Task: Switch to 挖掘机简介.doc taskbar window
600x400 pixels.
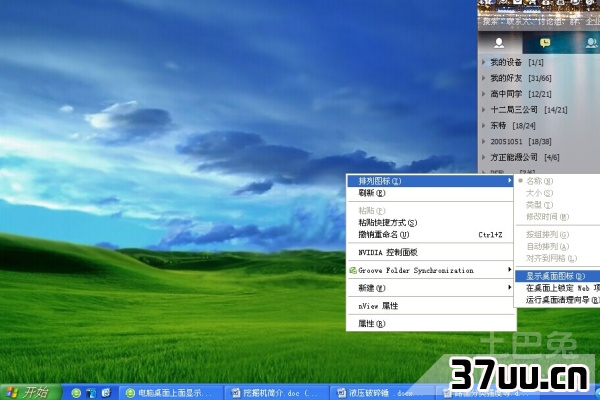Action: 276,393
